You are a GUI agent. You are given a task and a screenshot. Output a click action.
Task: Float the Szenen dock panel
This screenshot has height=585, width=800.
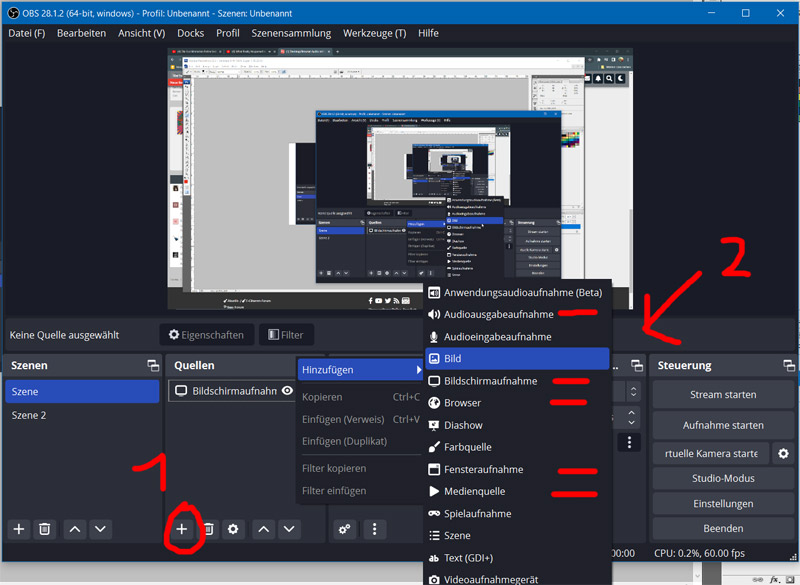153,365
